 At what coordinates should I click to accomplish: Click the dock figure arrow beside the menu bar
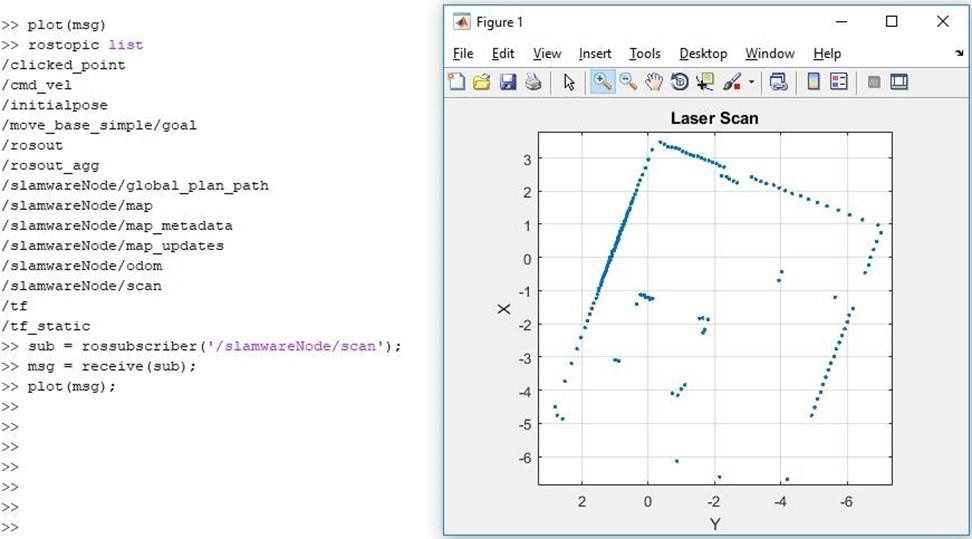pyautogui.click(x=959, y=53)
